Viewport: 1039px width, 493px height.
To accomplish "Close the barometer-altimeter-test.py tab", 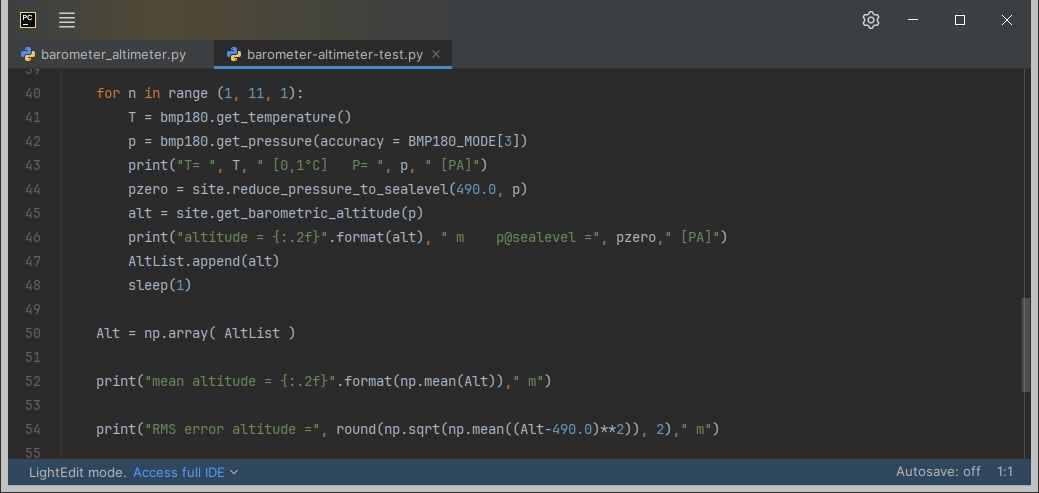I will click(436, 54).
